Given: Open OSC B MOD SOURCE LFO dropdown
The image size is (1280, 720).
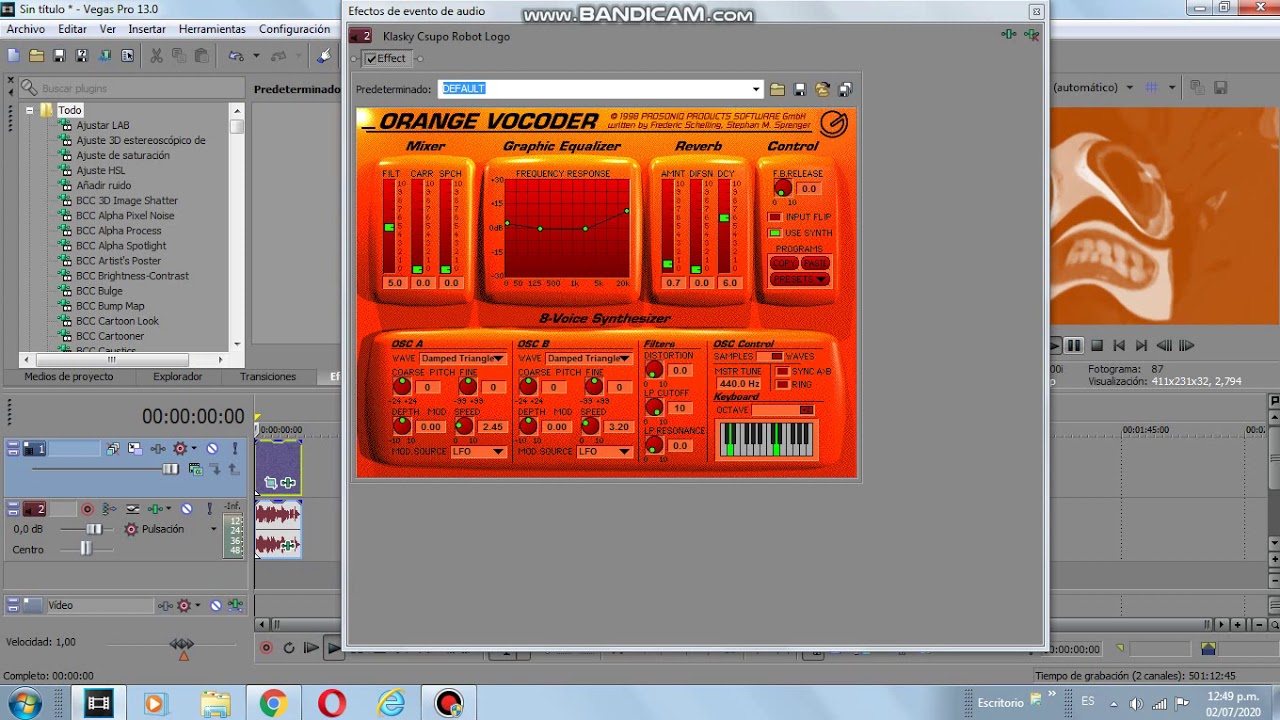Looking at the screenshot, I should (604, 452).
